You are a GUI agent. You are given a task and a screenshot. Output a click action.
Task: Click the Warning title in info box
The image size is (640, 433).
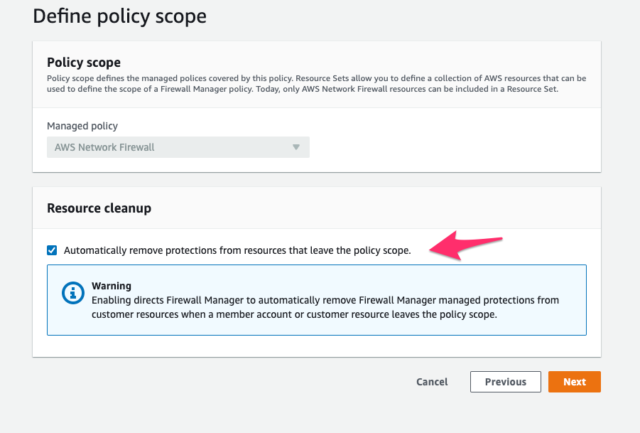111,286
